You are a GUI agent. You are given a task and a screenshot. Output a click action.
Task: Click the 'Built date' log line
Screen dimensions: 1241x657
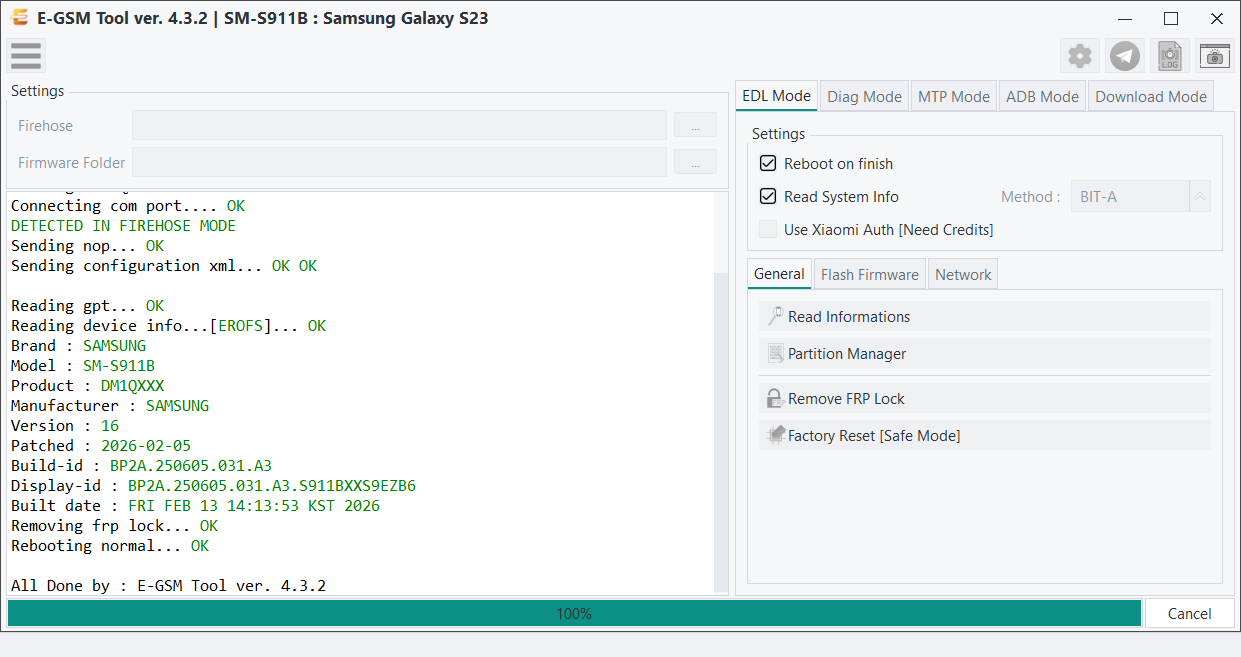195,506
